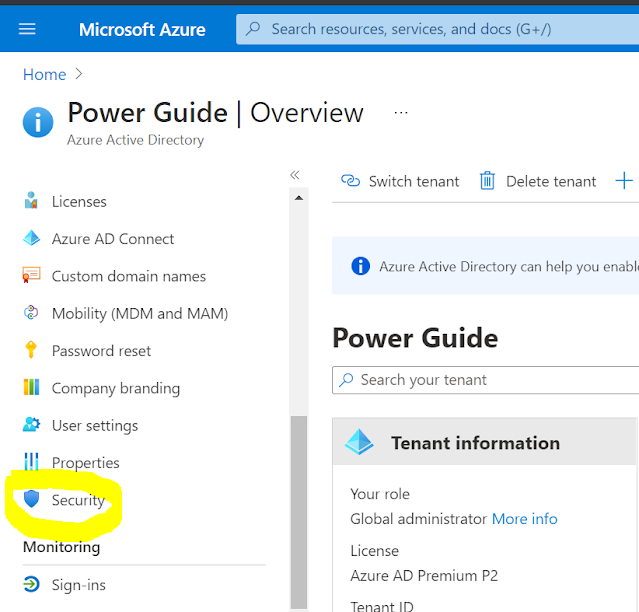Focus the Search your tenant field
The height and width of the screenshot is (612, 639).
coord(485,380)
